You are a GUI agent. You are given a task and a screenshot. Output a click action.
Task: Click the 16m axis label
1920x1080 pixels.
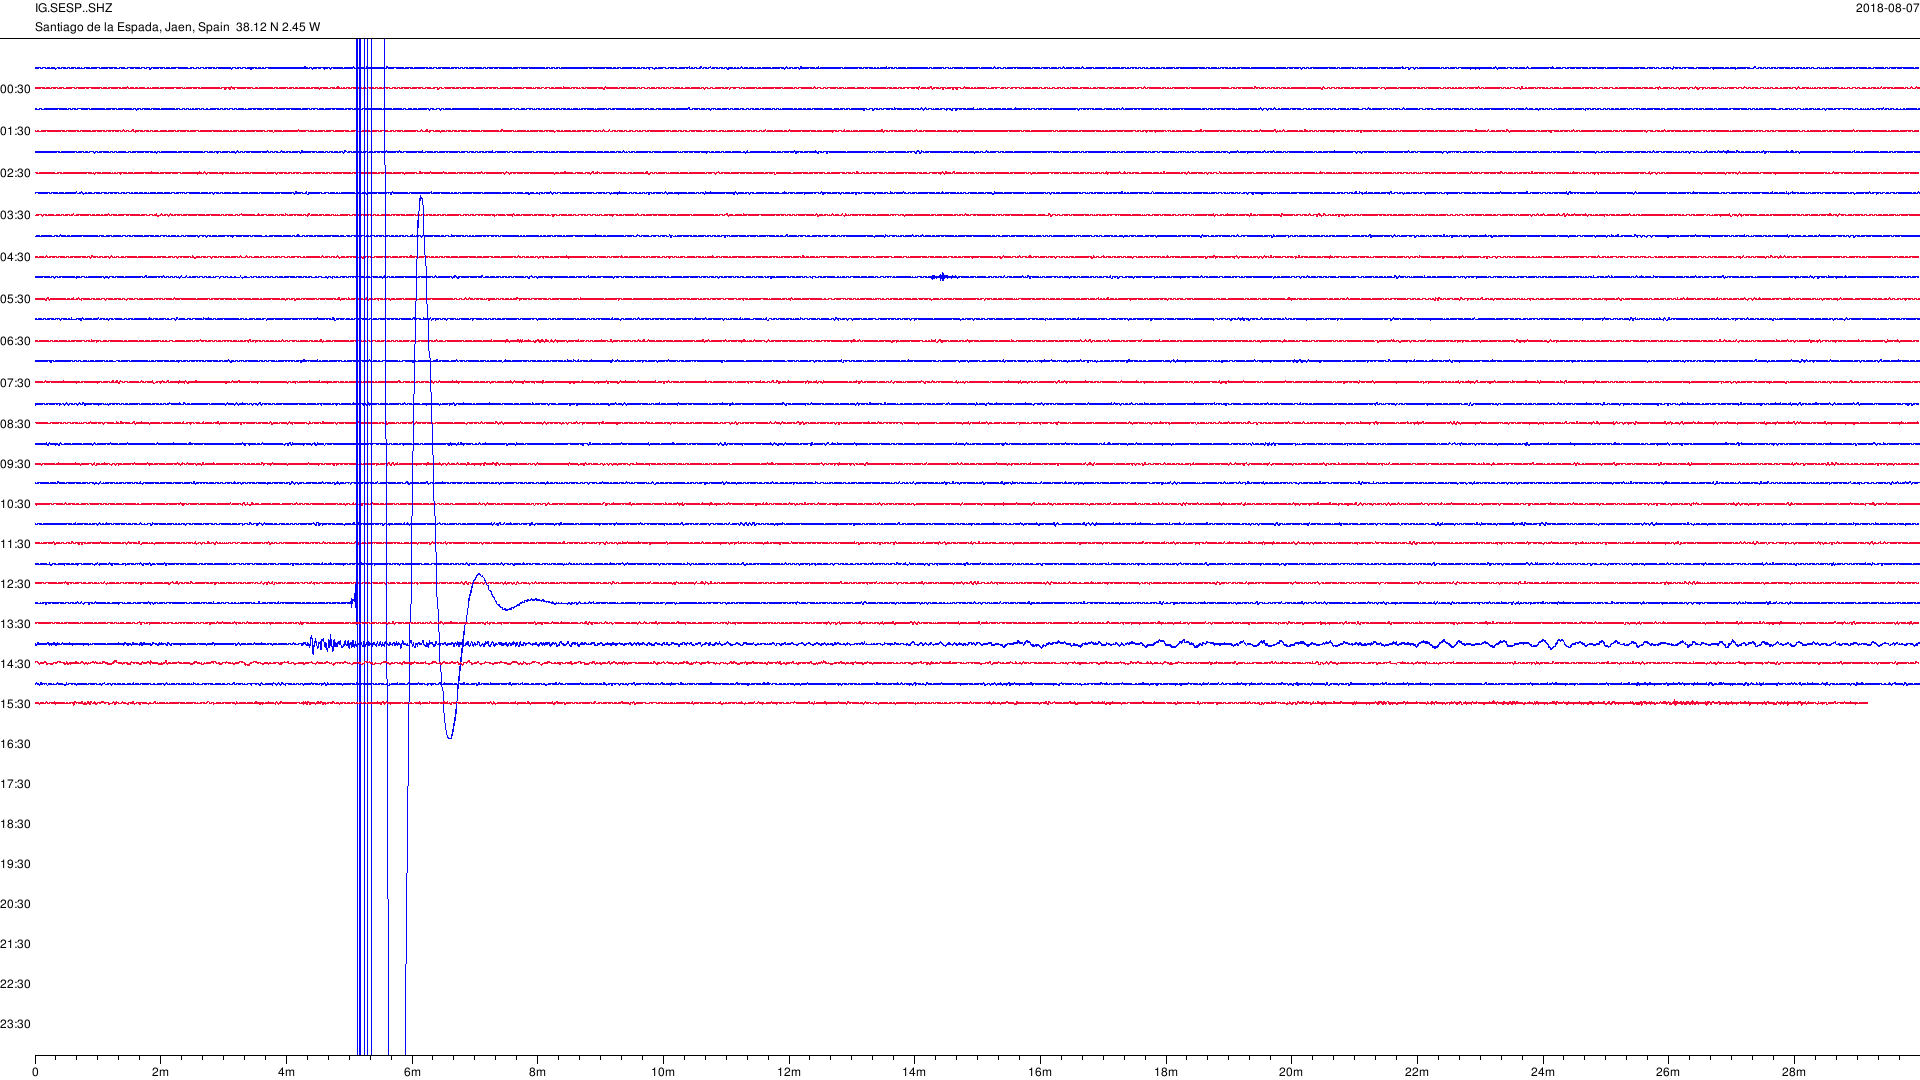point(1040,1072)
